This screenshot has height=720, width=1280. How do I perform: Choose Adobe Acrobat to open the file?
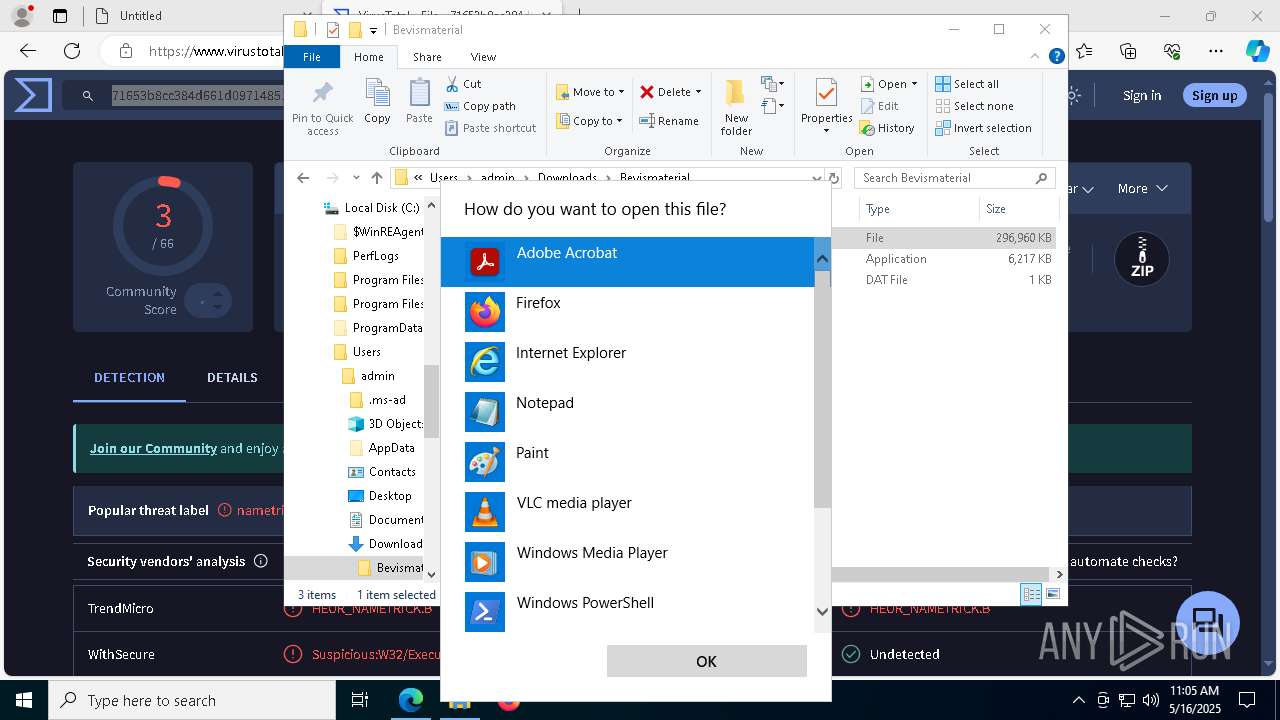pos(627,262)
